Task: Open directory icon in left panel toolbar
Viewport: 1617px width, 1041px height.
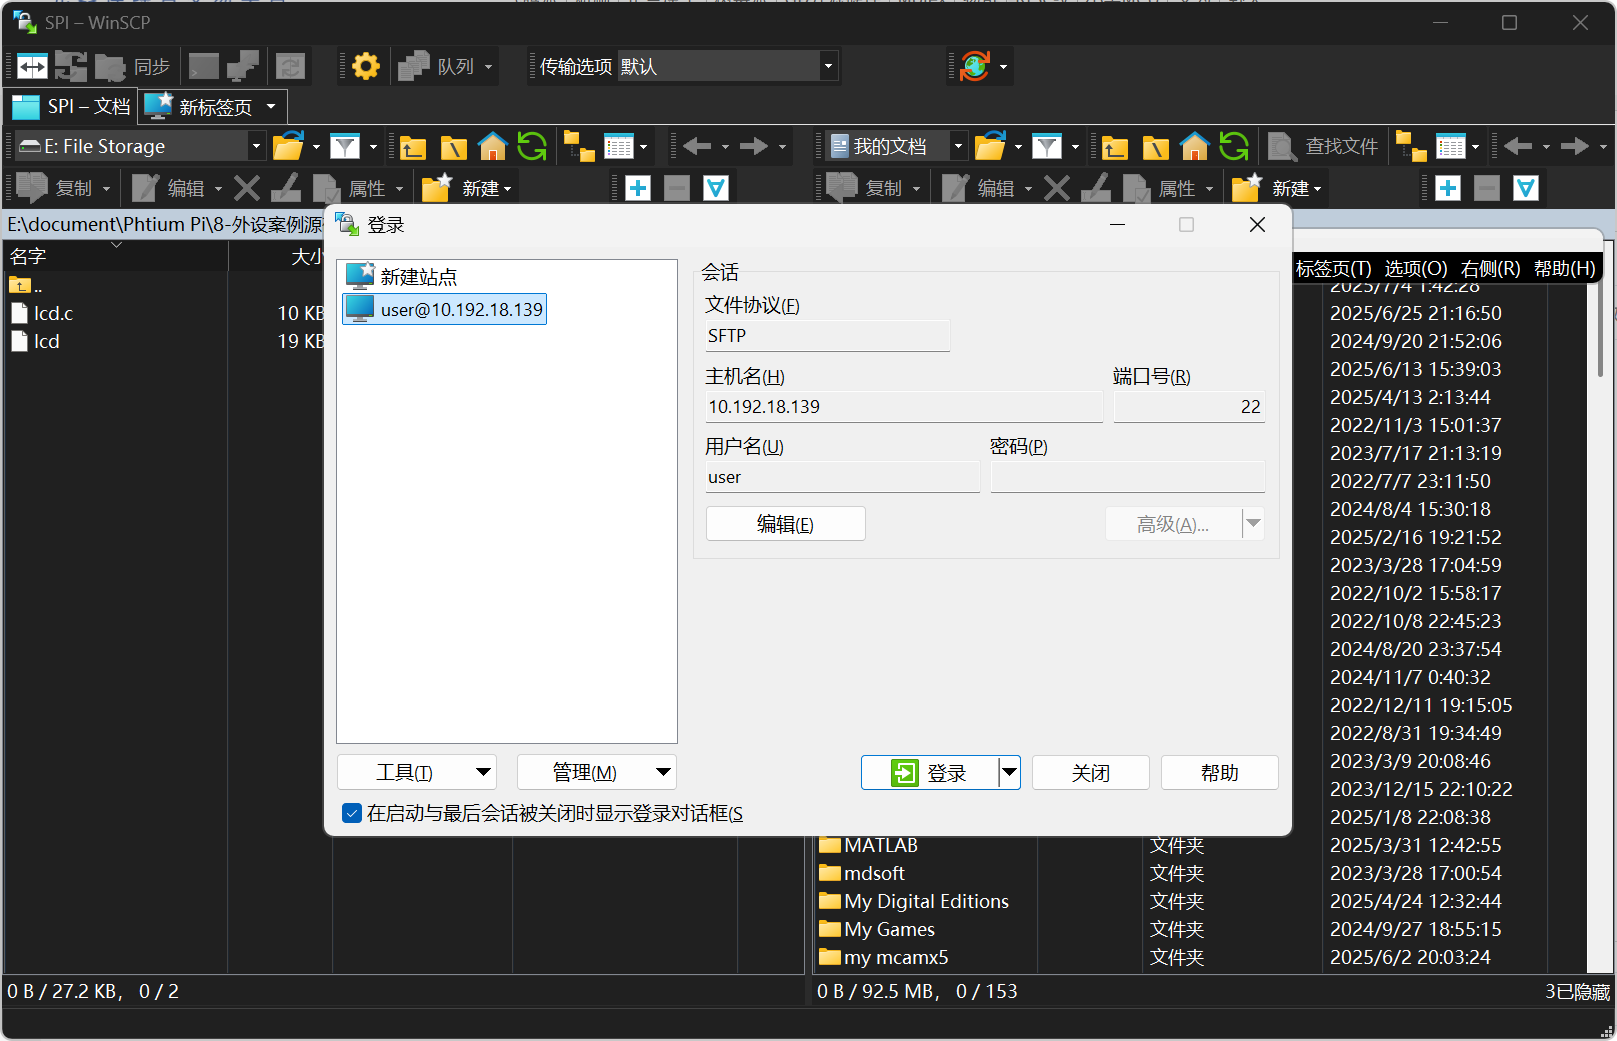Action: [x=288, y=146]
